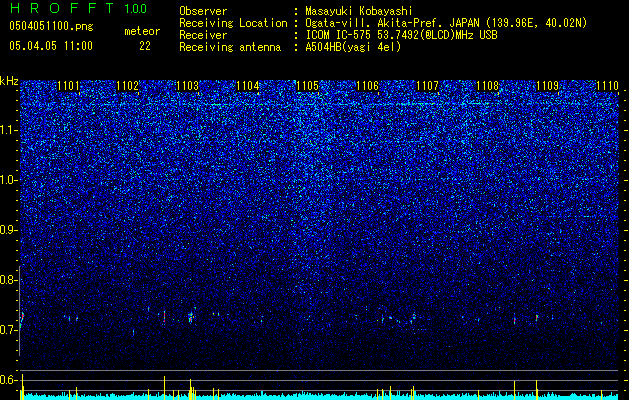The height and width of the screenshot is (400, 629).
Task: Click the 0.6 kHz axis label
Action: [x=7, y=380]
